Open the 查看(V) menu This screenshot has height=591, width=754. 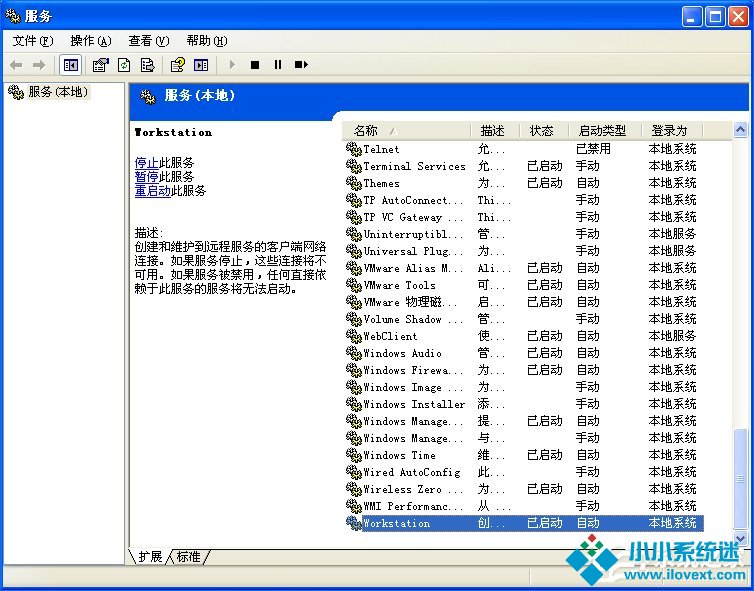[x=149, y=41]
